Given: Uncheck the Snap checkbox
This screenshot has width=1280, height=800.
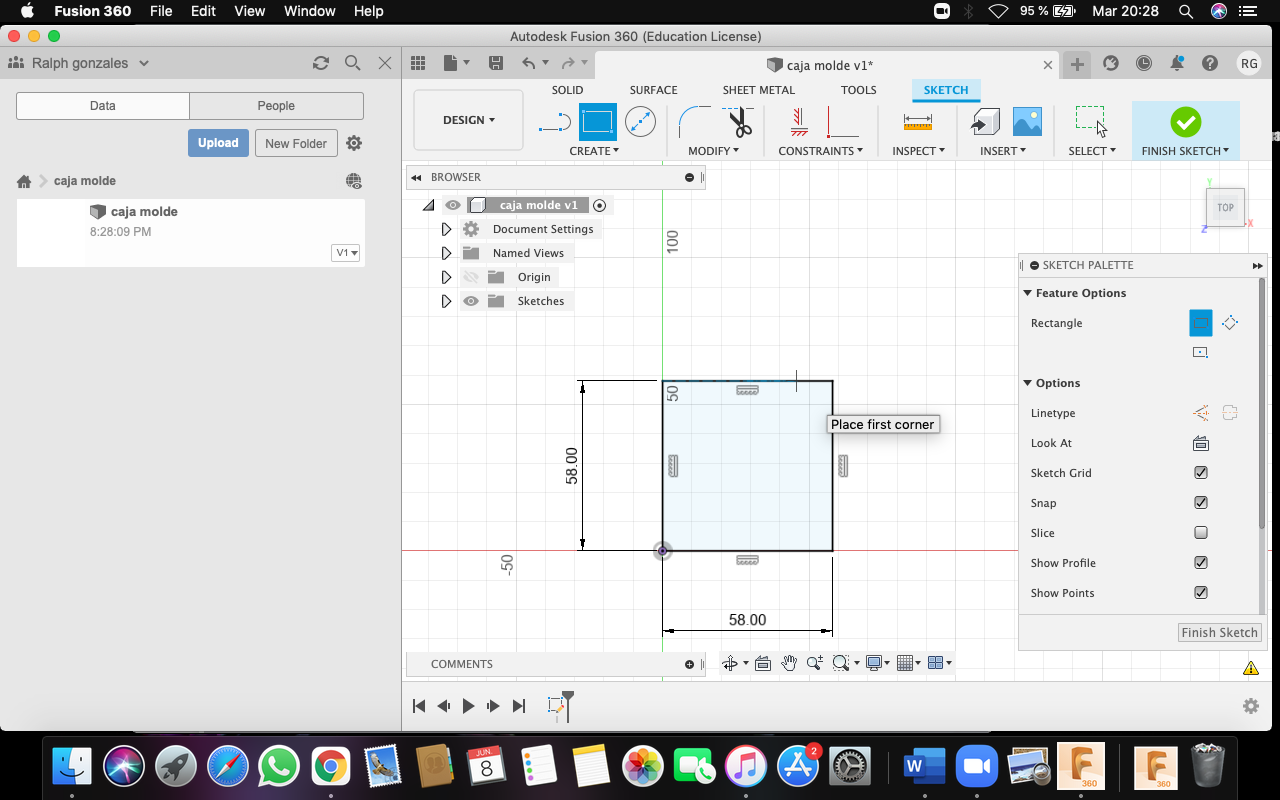Looking at the screenshot, I should tap(1201, 503).
